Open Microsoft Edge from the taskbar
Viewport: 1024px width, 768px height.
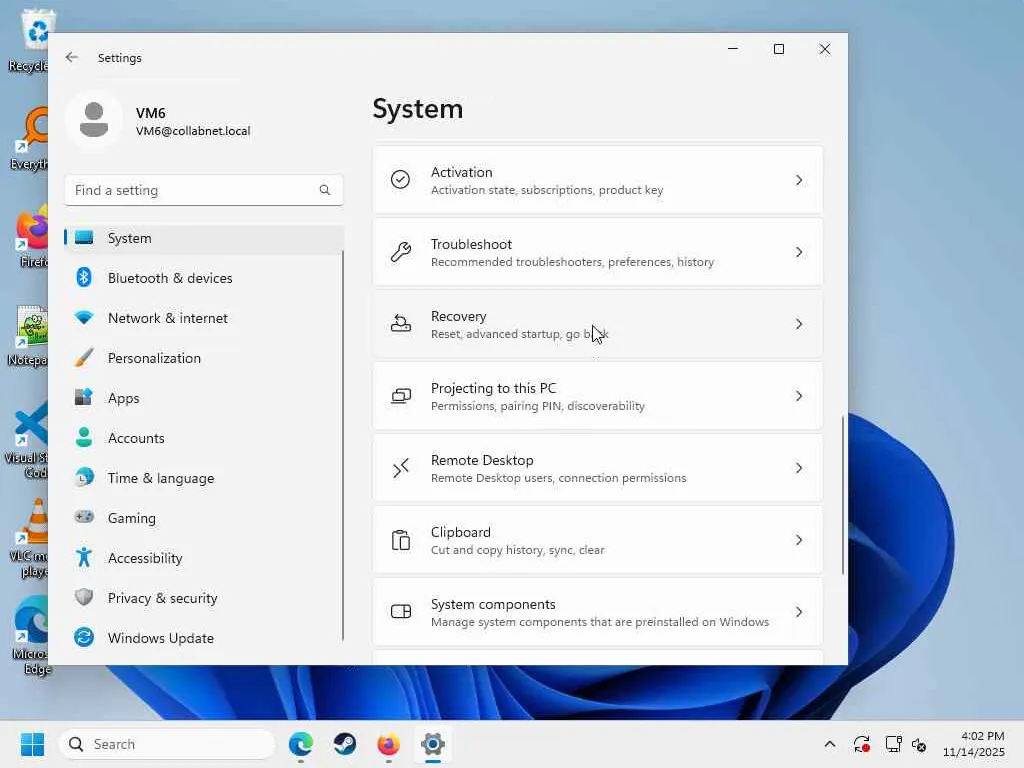click(300, 744)
